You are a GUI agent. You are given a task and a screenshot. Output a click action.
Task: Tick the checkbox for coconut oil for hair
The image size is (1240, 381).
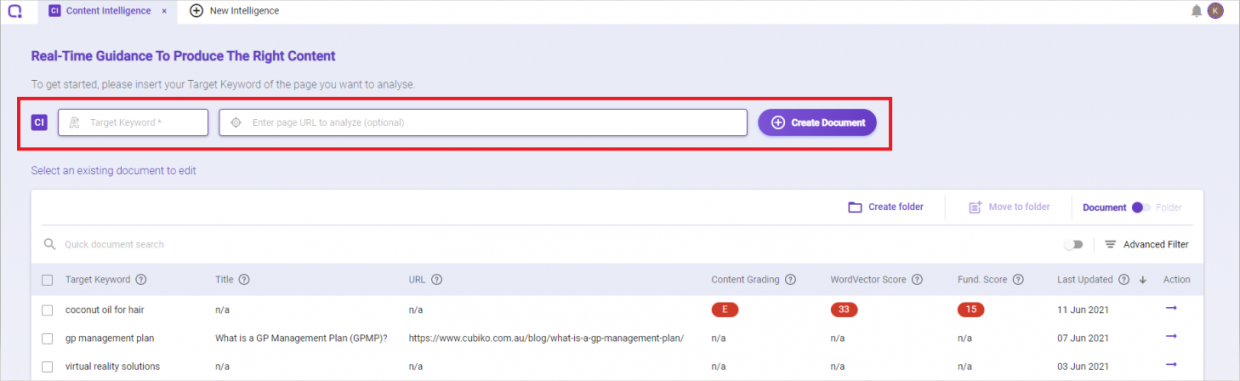tap(48, 310)
